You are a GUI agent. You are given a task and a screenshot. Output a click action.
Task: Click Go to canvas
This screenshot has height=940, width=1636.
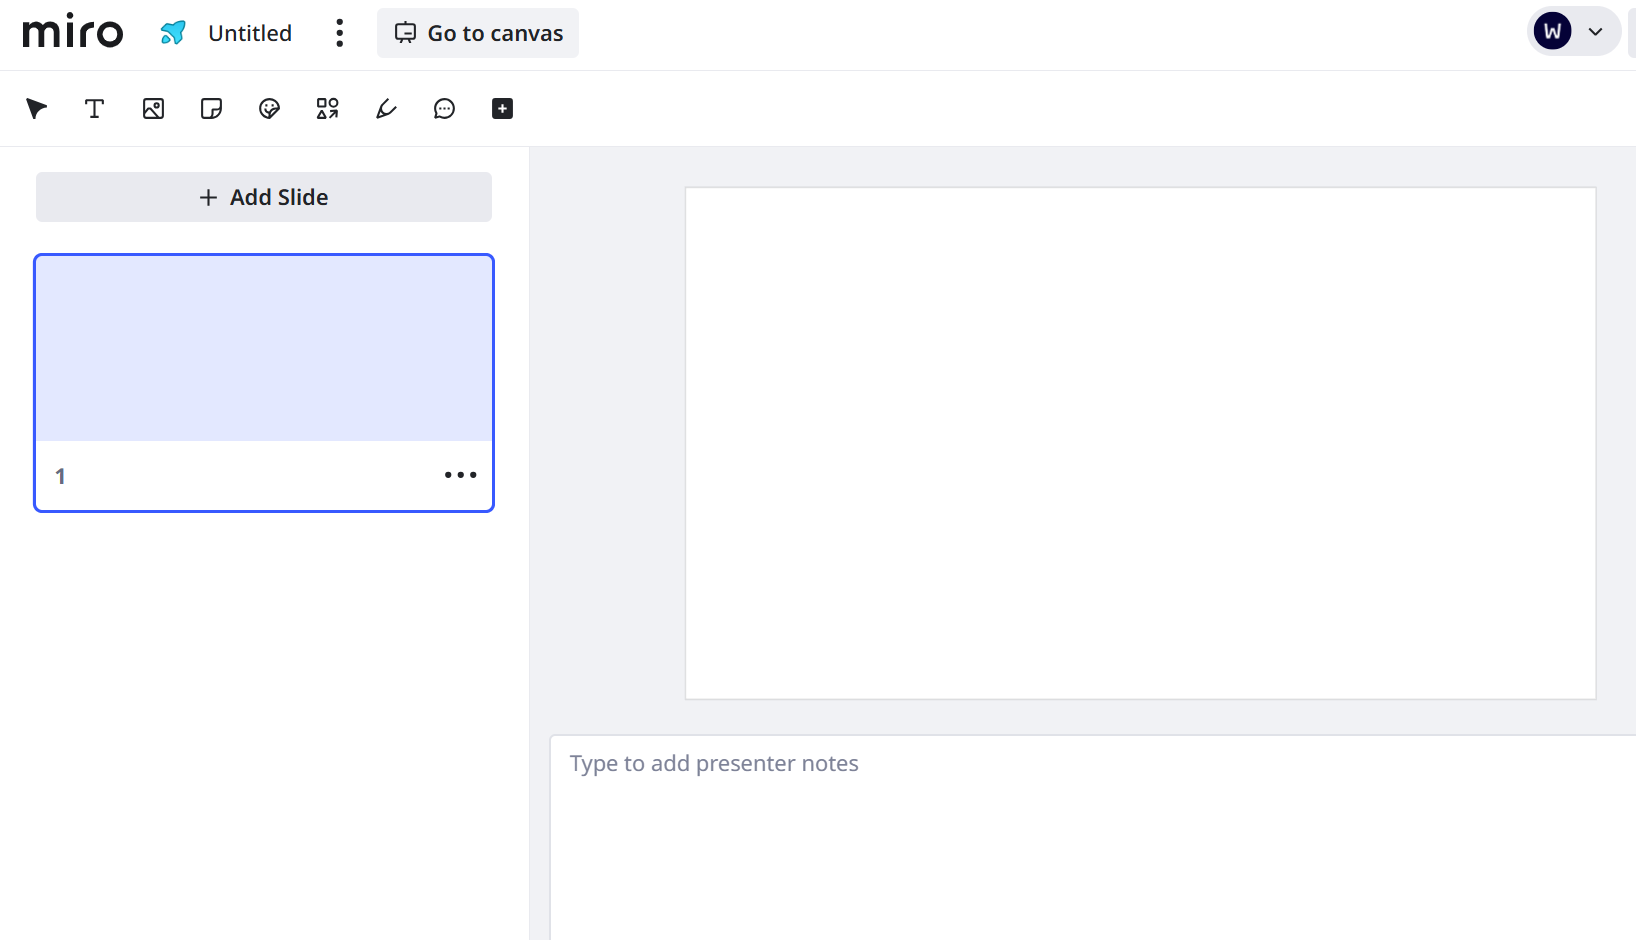[477, 33]
